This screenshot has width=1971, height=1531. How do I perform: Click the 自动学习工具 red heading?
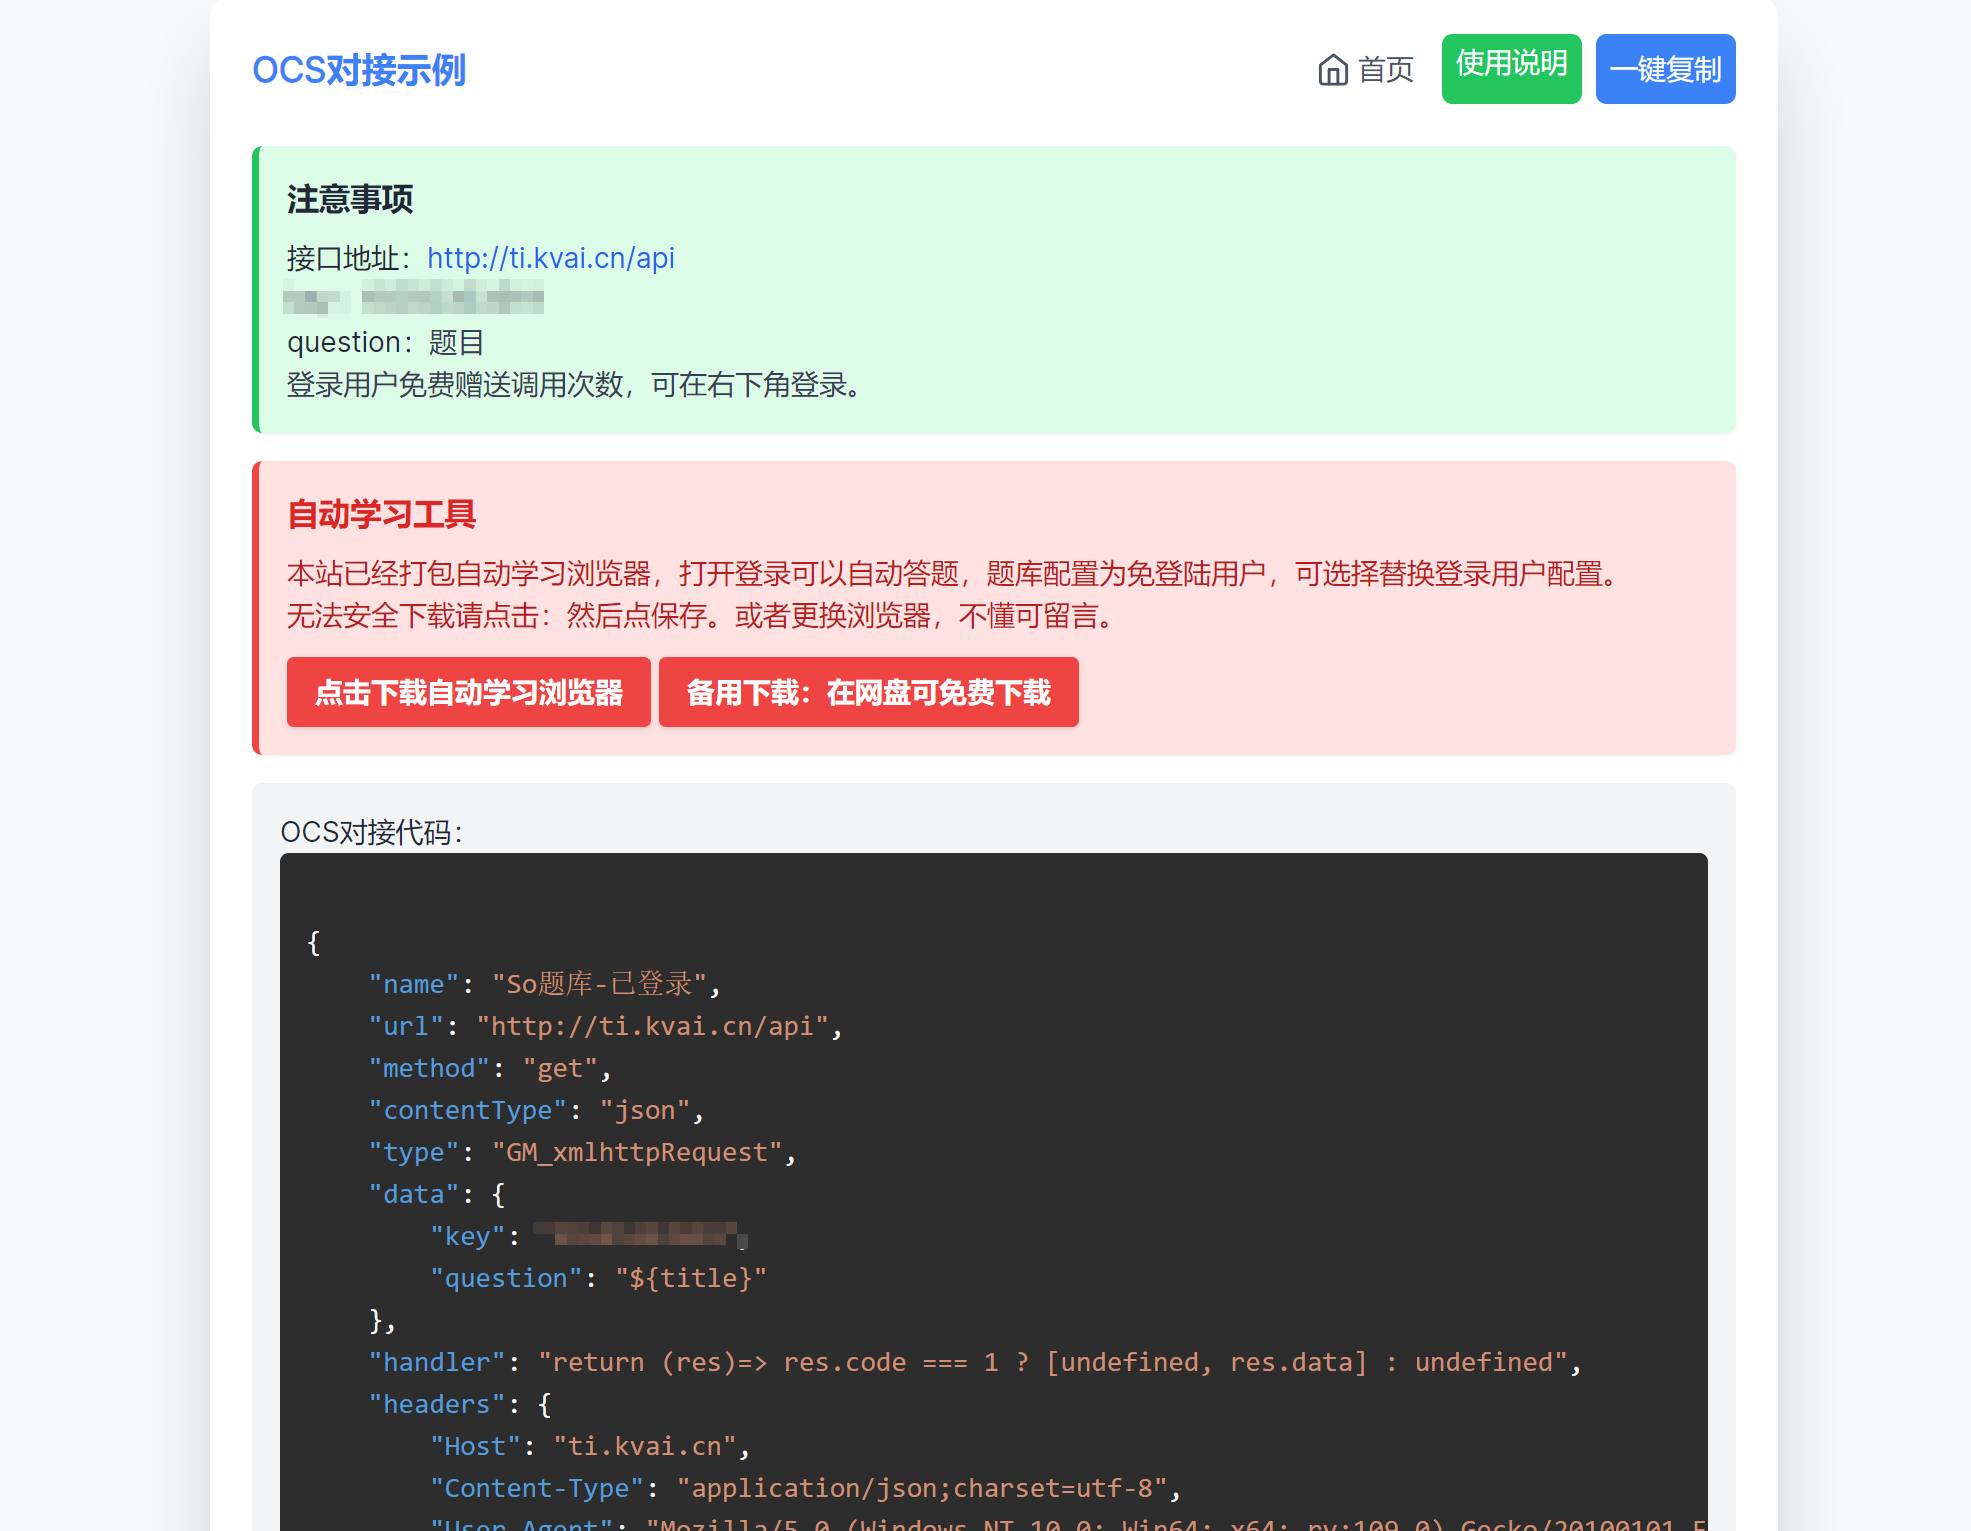pyautogui.click(x=381, y=514)
